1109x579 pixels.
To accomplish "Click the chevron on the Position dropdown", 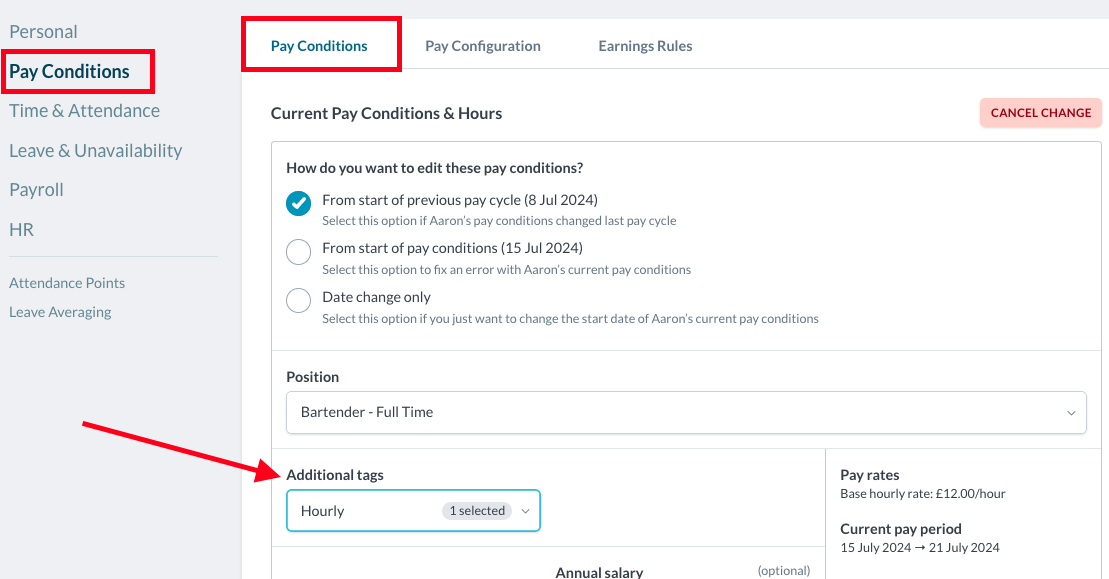I will (x=1071, y=412).
